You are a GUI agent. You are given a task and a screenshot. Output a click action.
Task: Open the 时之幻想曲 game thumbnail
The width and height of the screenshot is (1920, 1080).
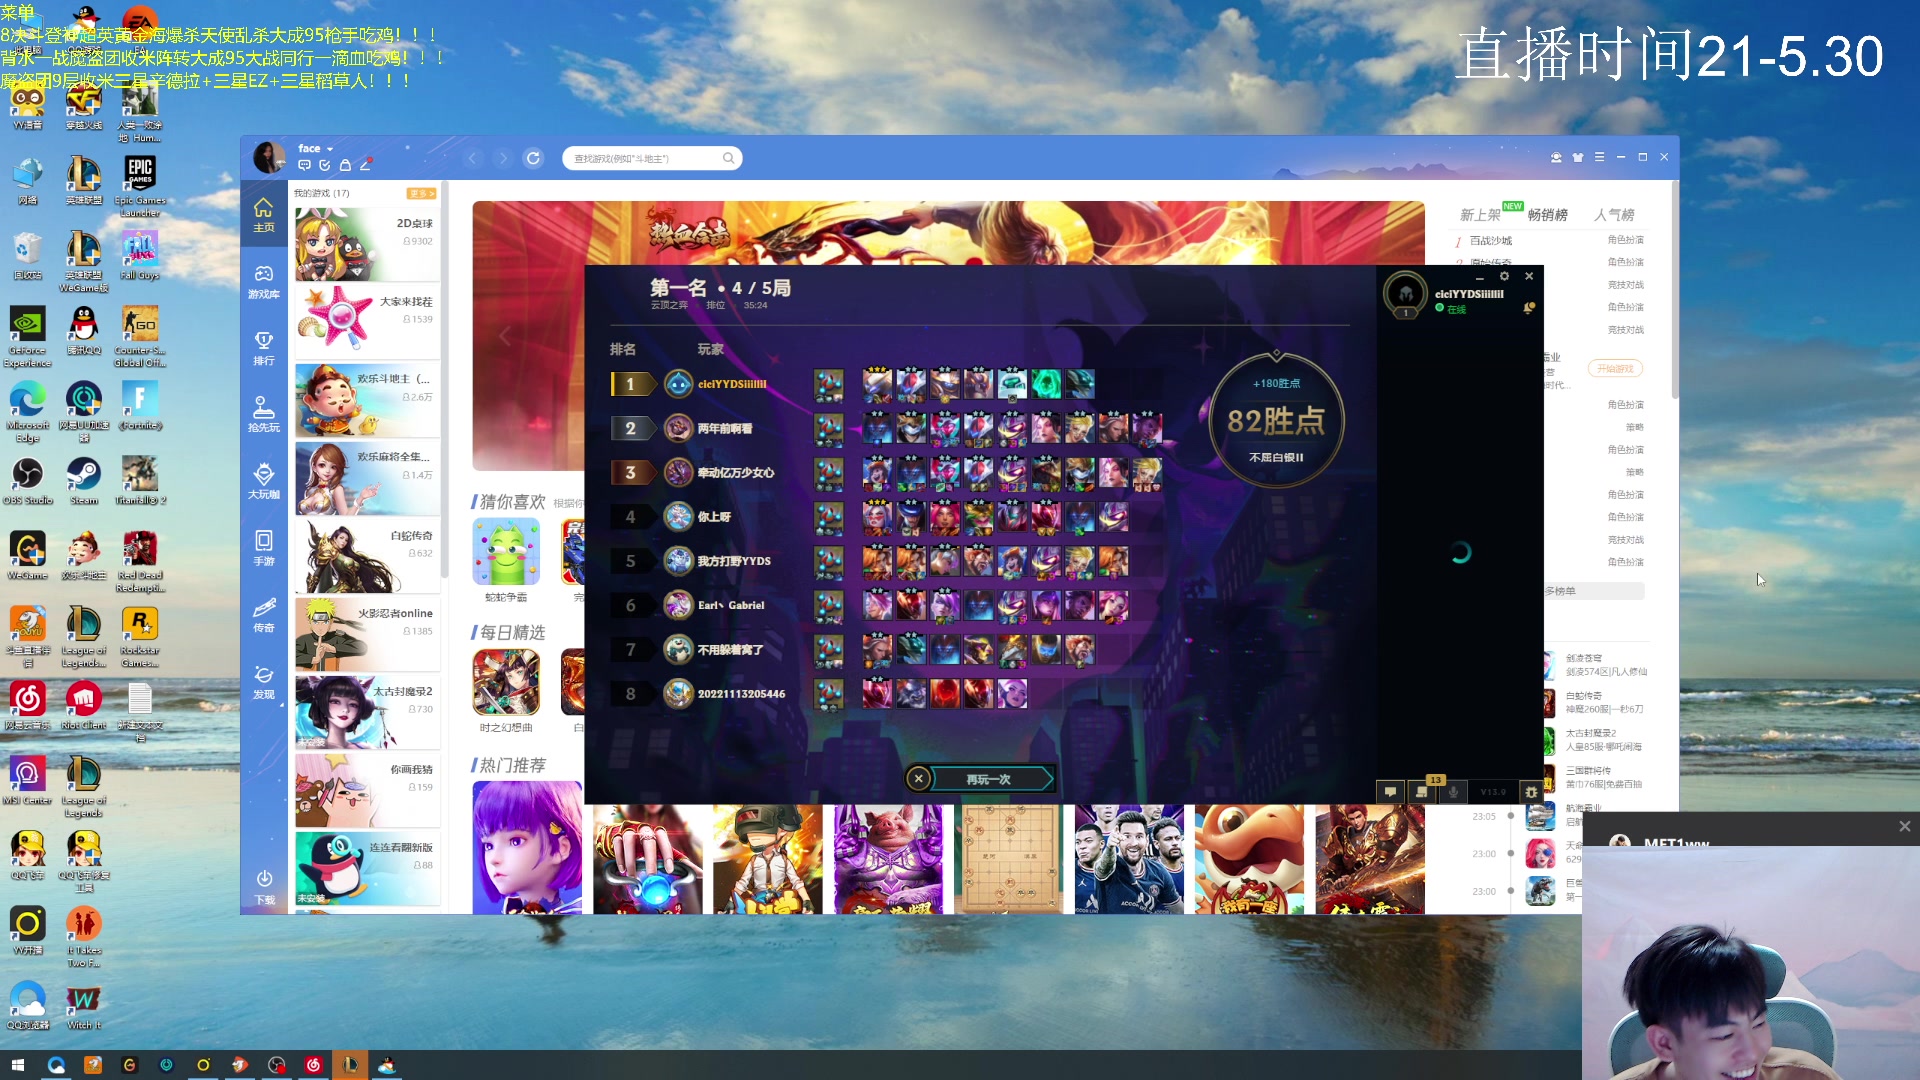pyautogui.click(x=506, y=682)
